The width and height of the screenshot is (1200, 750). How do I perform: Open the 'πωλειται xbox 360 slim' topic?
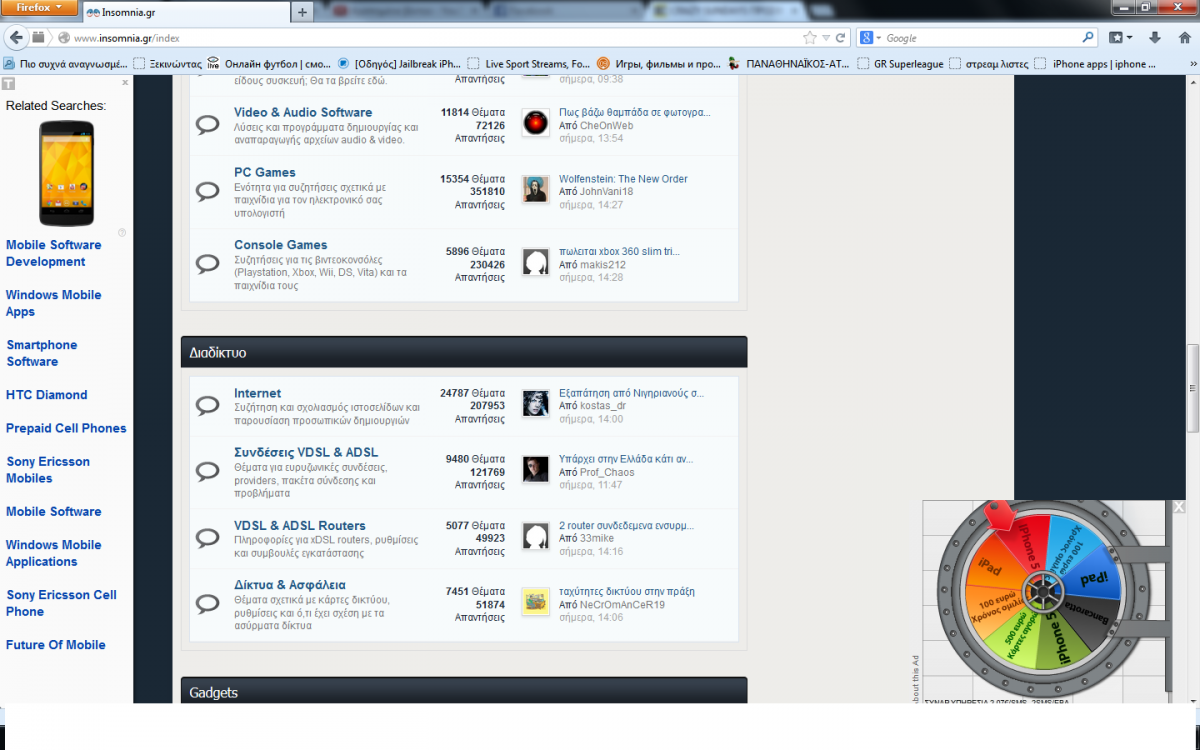[619, 251]
